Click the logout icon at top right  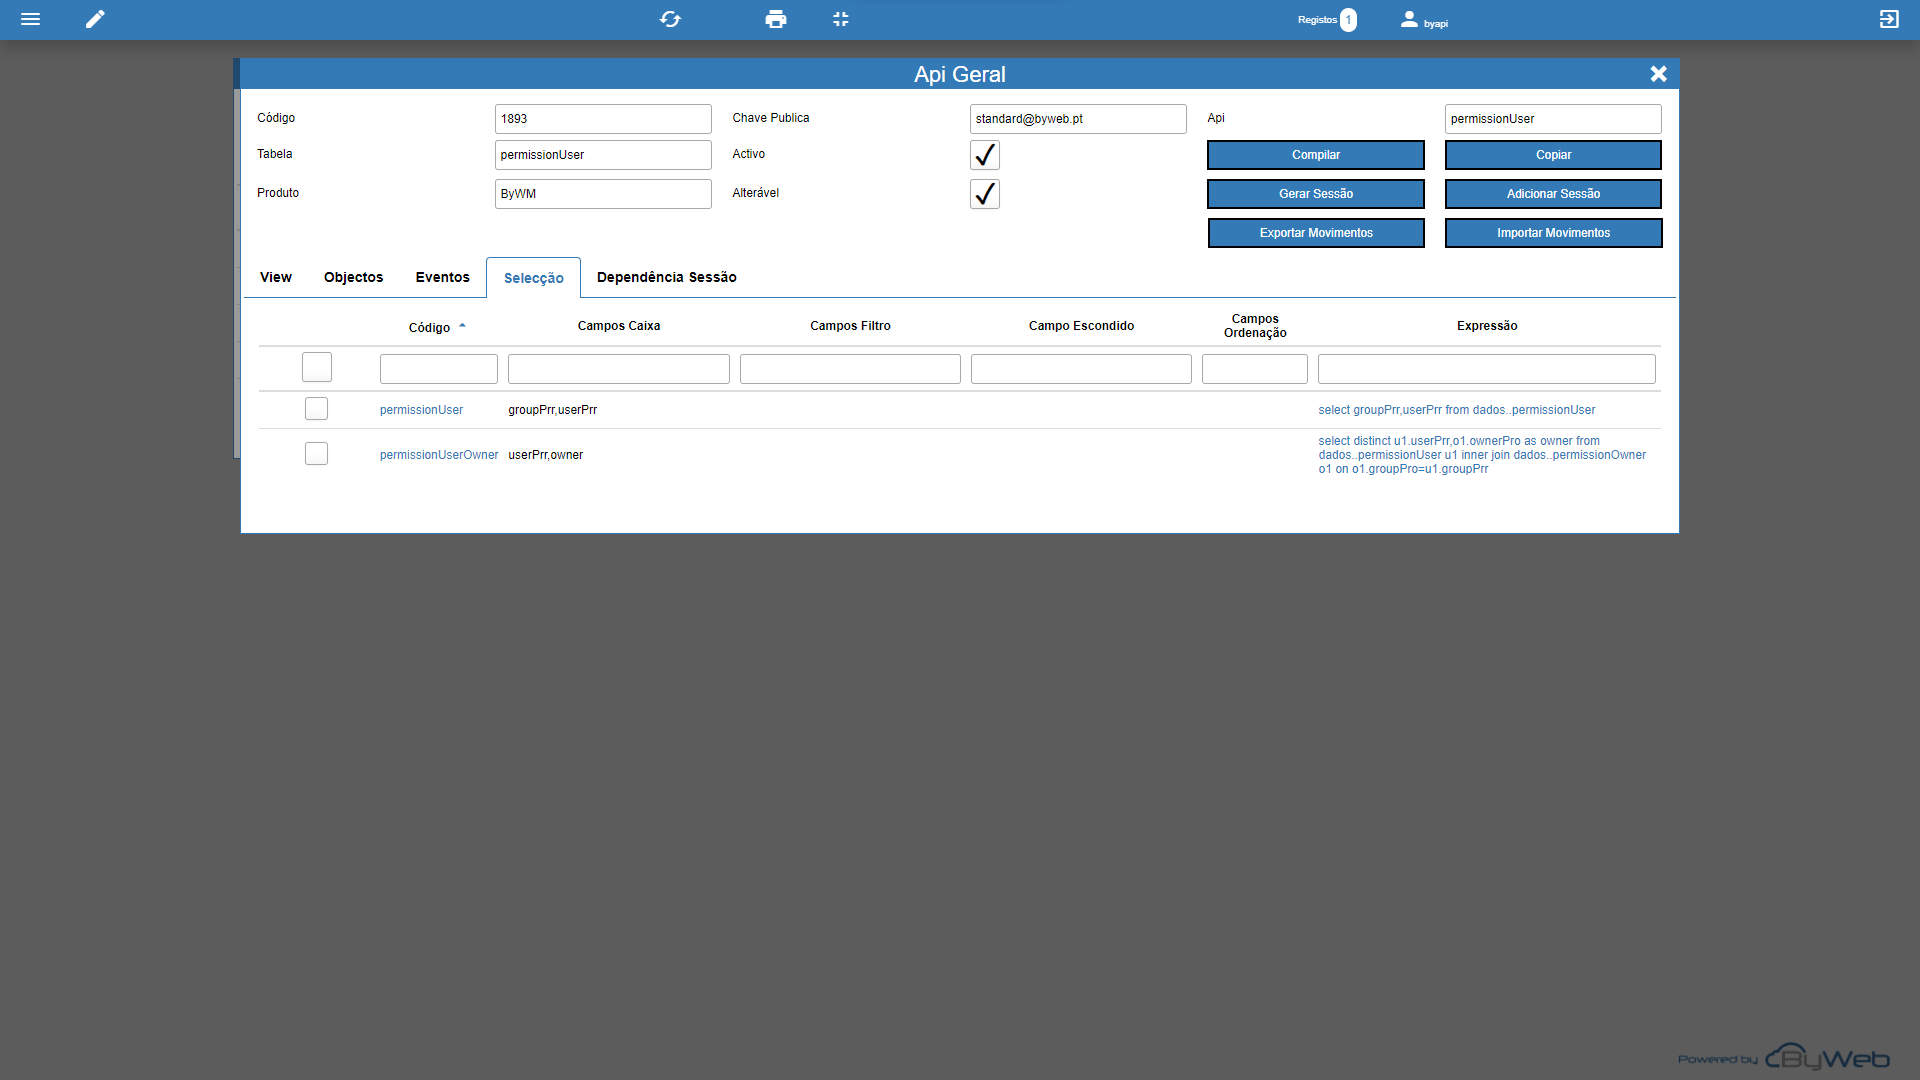(x=1888, y=19)
